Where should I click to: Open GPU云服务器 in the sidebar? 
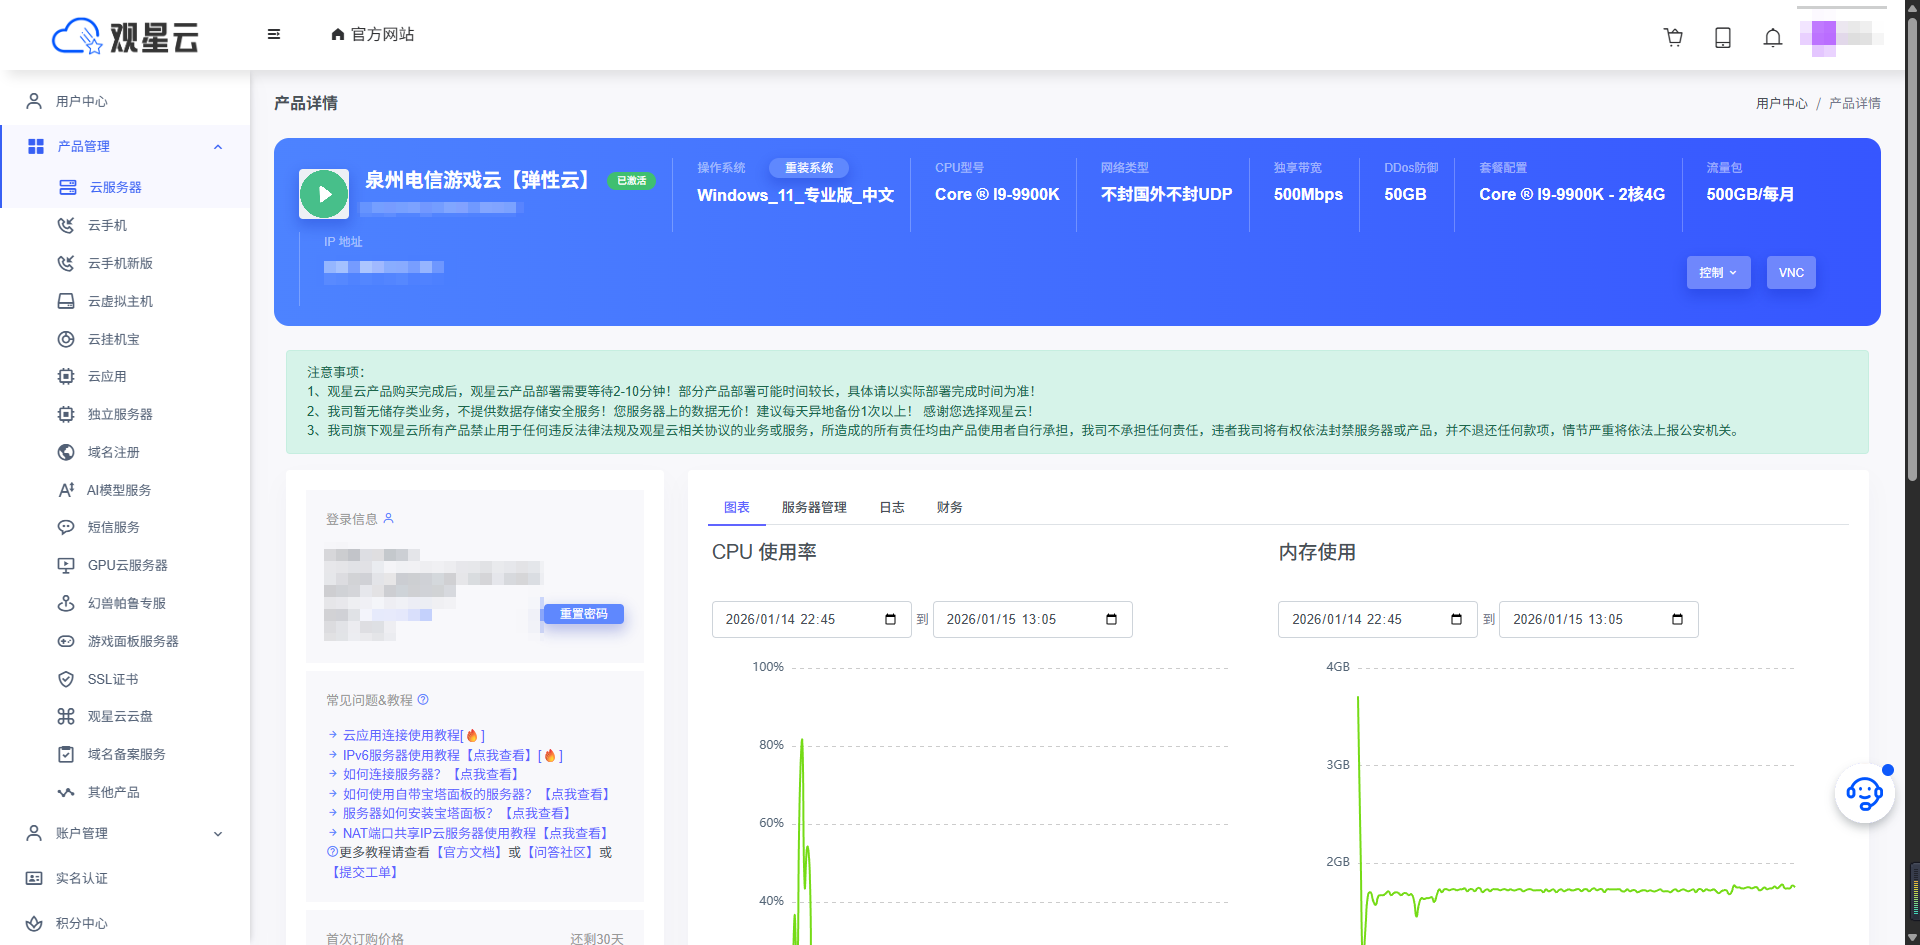[125, 565]
